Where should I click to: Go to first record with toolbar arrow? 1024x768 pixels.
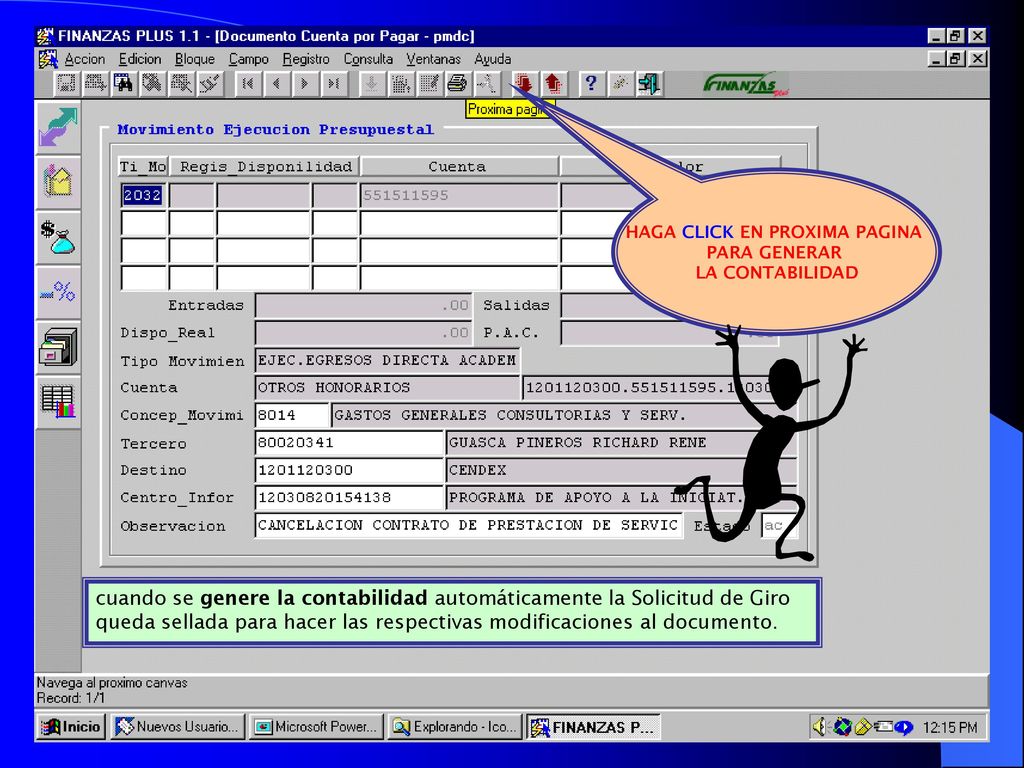click(x=248, y=84)
